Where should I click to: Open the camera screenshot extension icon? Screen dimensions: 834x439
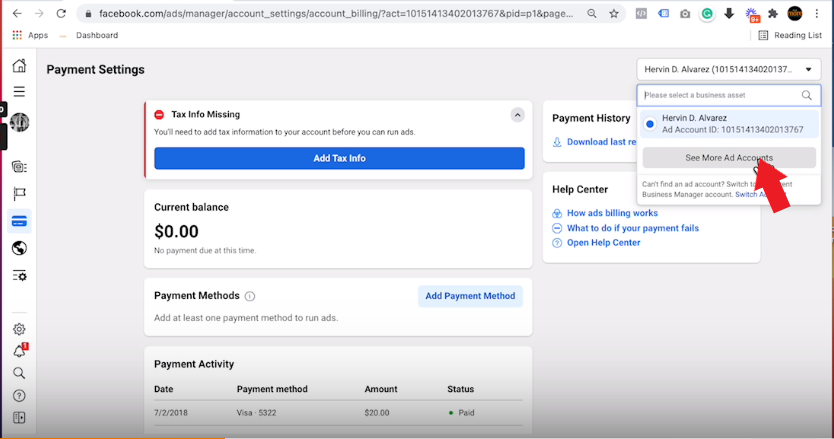pos(685,14)
